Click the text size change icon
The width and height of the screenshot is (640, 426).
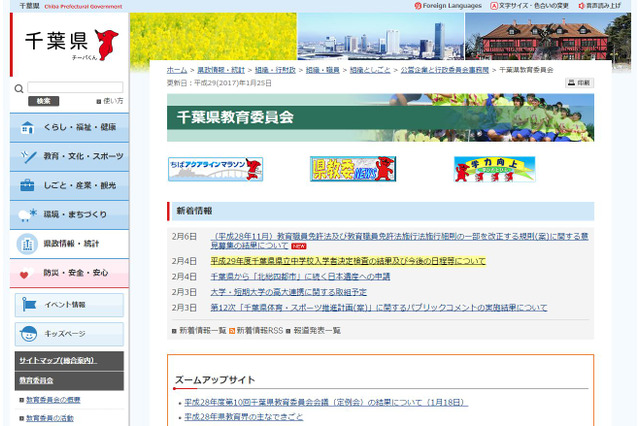coord(494,6)
